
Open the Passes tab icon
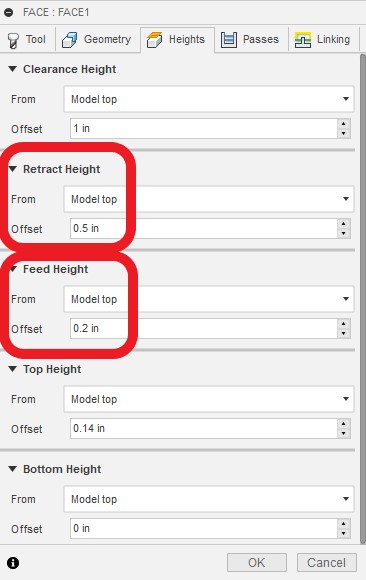229,40
